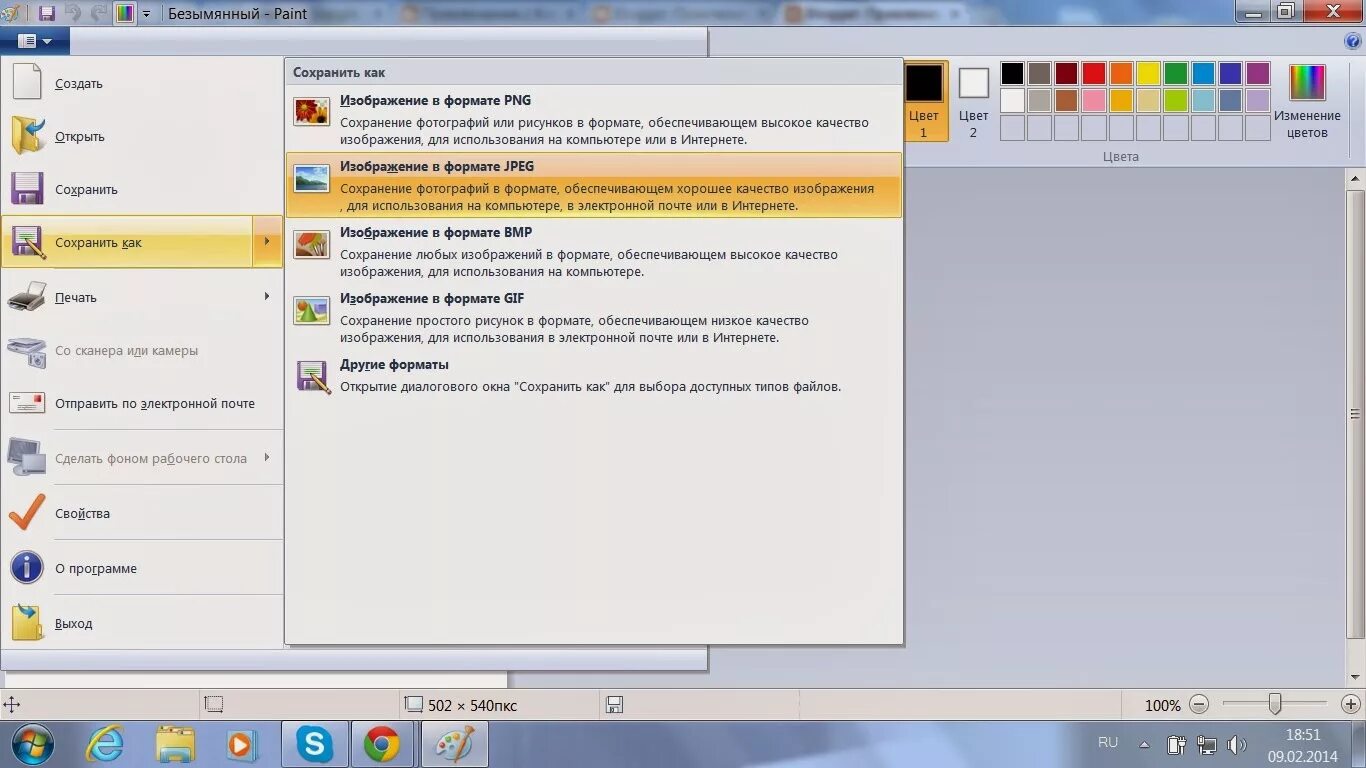
Task: Open Windows Media Player taskbar icon
Action: click(241, 744)
